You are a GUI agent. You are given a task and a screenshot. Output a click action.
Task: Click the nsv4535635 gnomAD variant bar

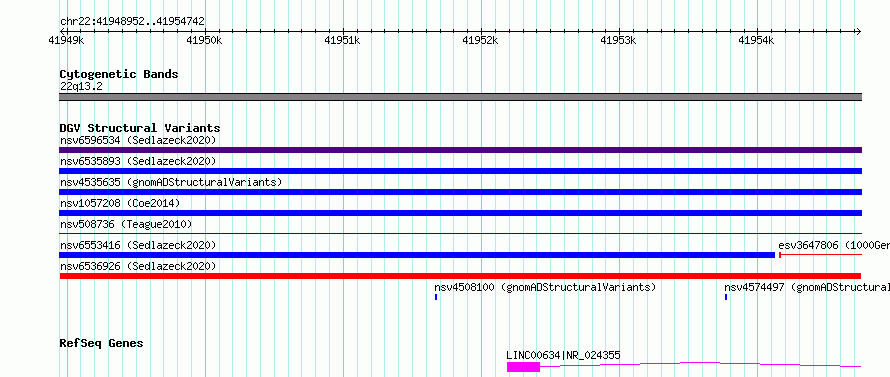[x=460, y=192]
